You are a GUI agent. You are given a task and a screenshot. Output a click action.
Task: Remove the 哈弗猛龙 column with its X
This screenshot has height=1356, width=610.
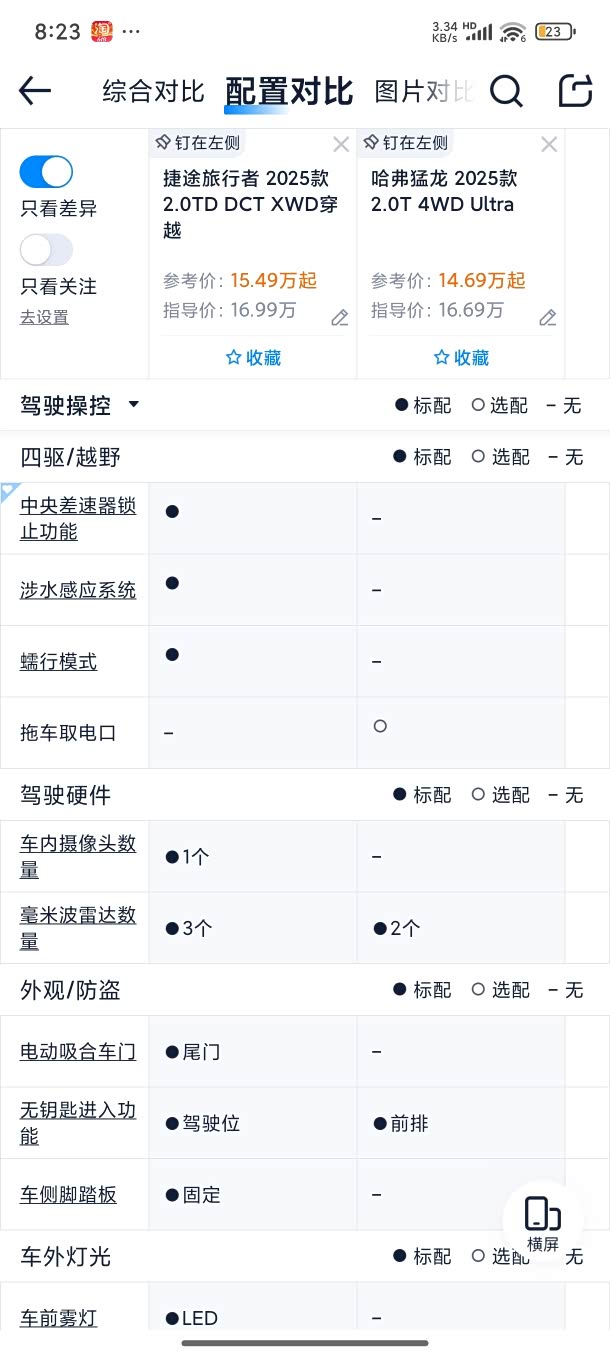click(548, 144)
